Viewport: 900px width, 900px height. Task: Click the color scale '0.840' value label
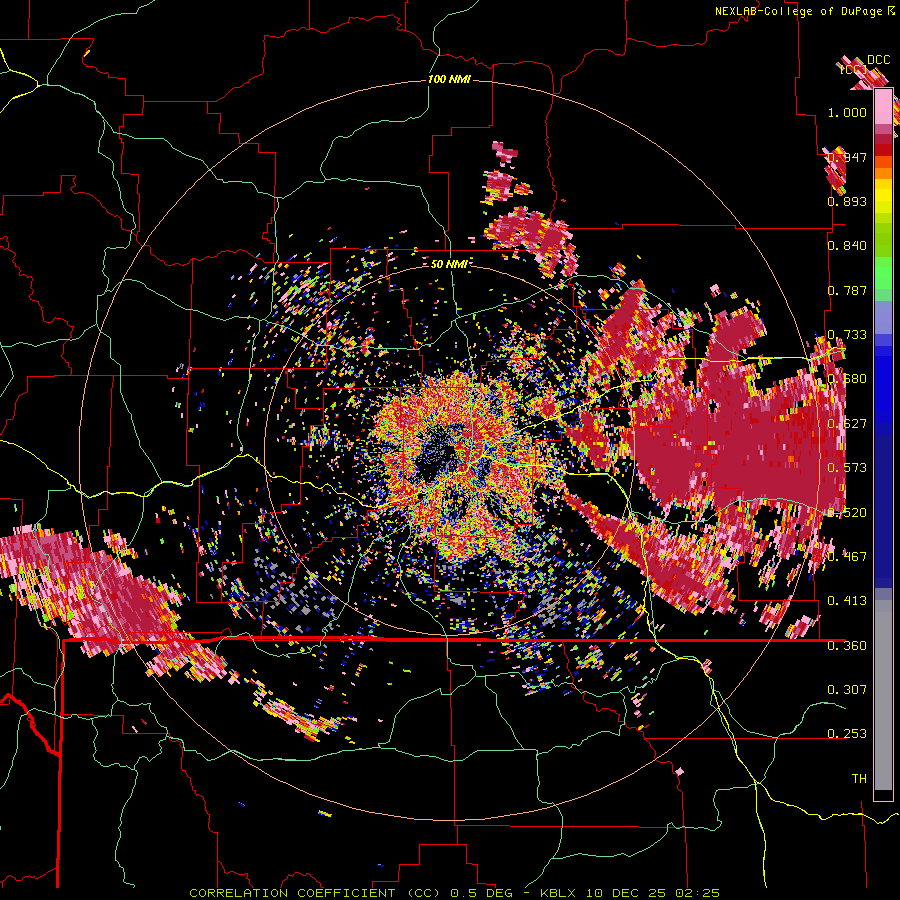tap(847, 246)
